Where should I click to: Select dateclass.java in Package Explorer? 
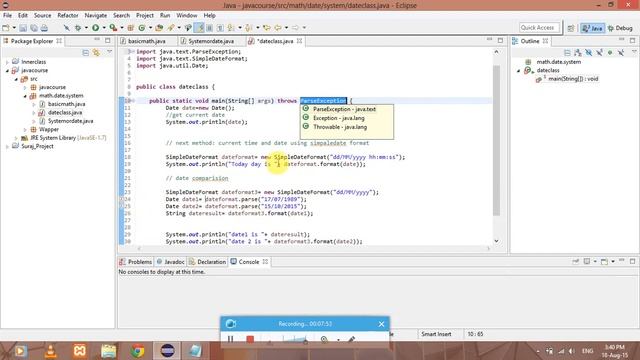64,113
